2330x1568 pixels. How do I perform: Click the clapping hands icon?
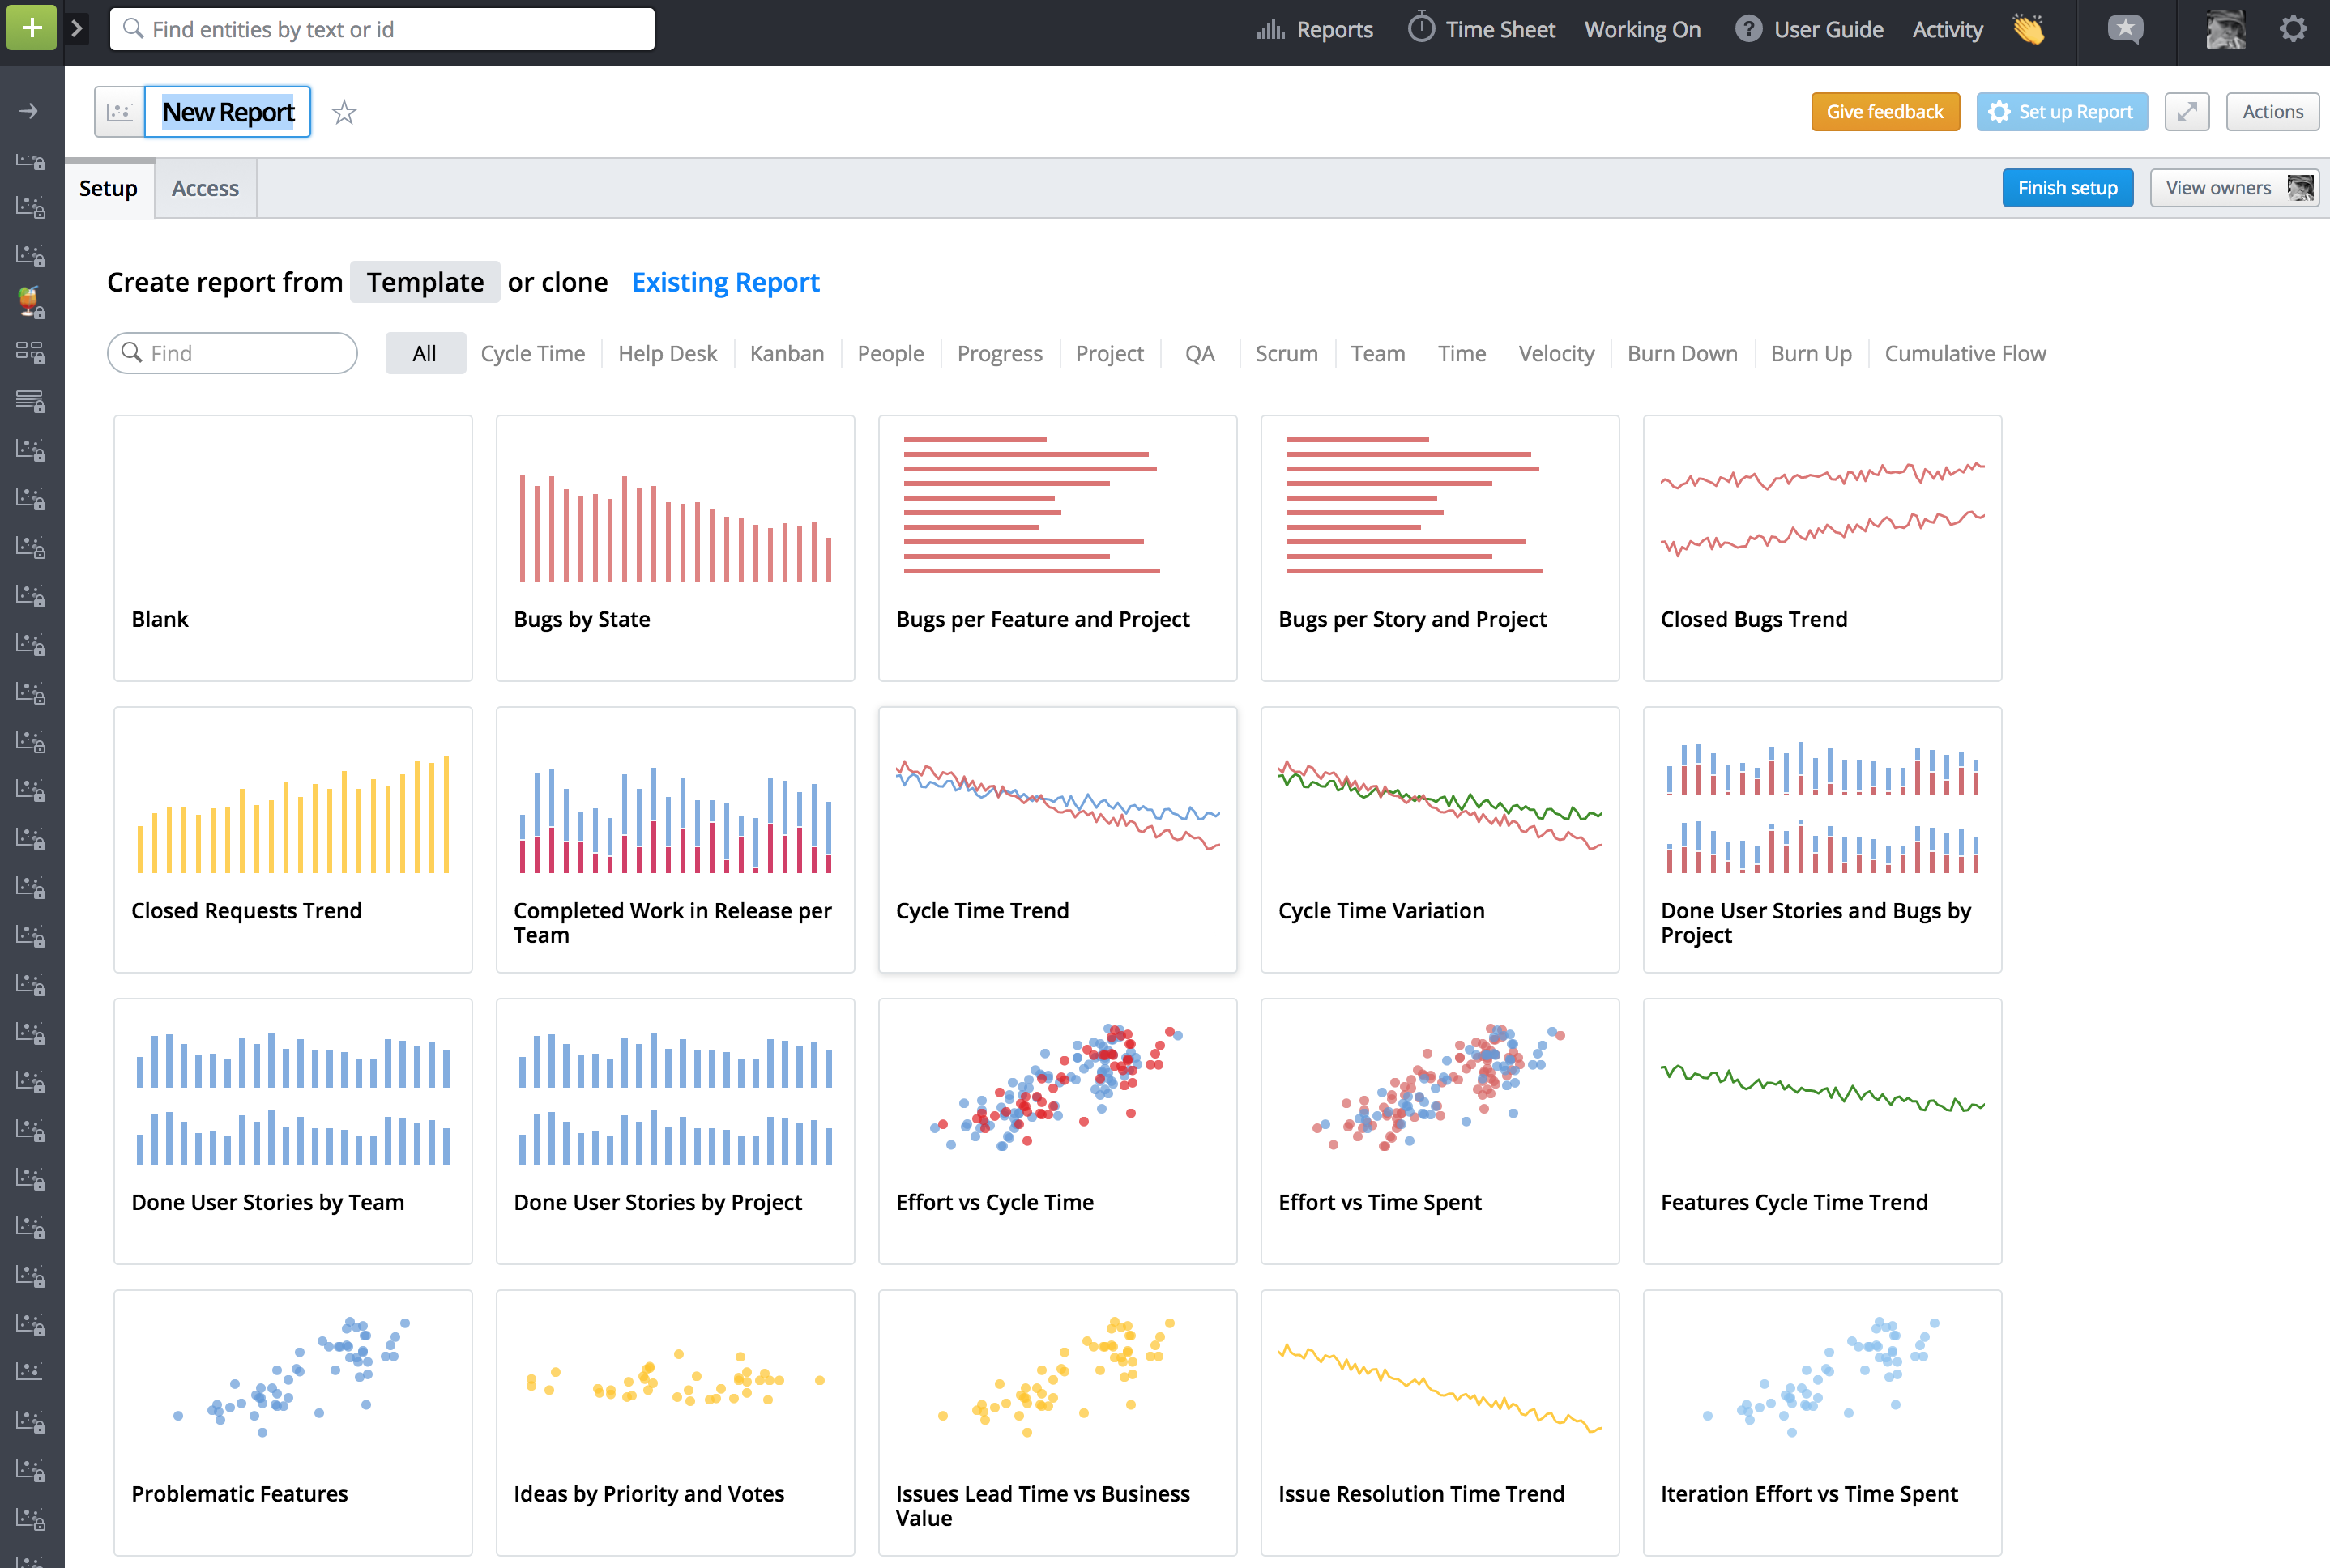tap(2028, 29)
